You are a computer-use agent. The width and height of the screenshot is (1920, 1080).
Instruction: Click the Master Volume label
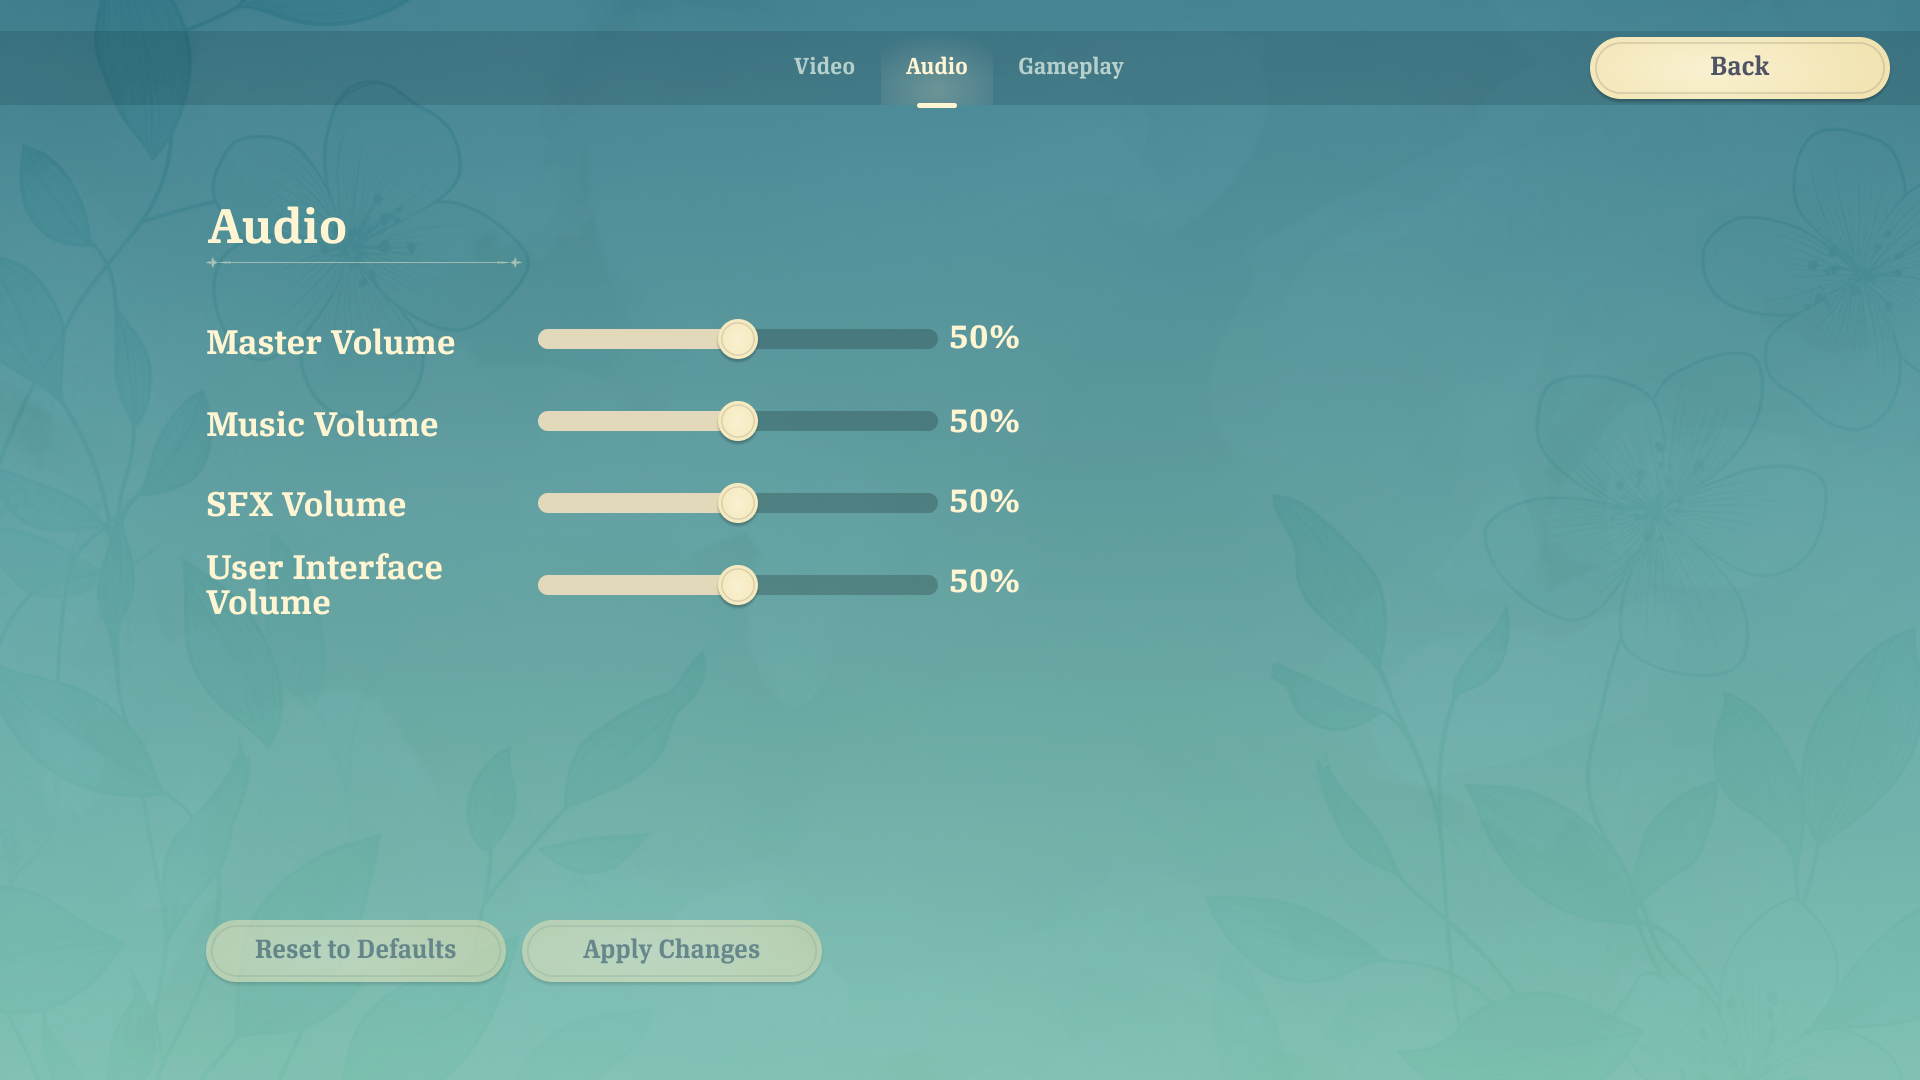click(330, 343)
